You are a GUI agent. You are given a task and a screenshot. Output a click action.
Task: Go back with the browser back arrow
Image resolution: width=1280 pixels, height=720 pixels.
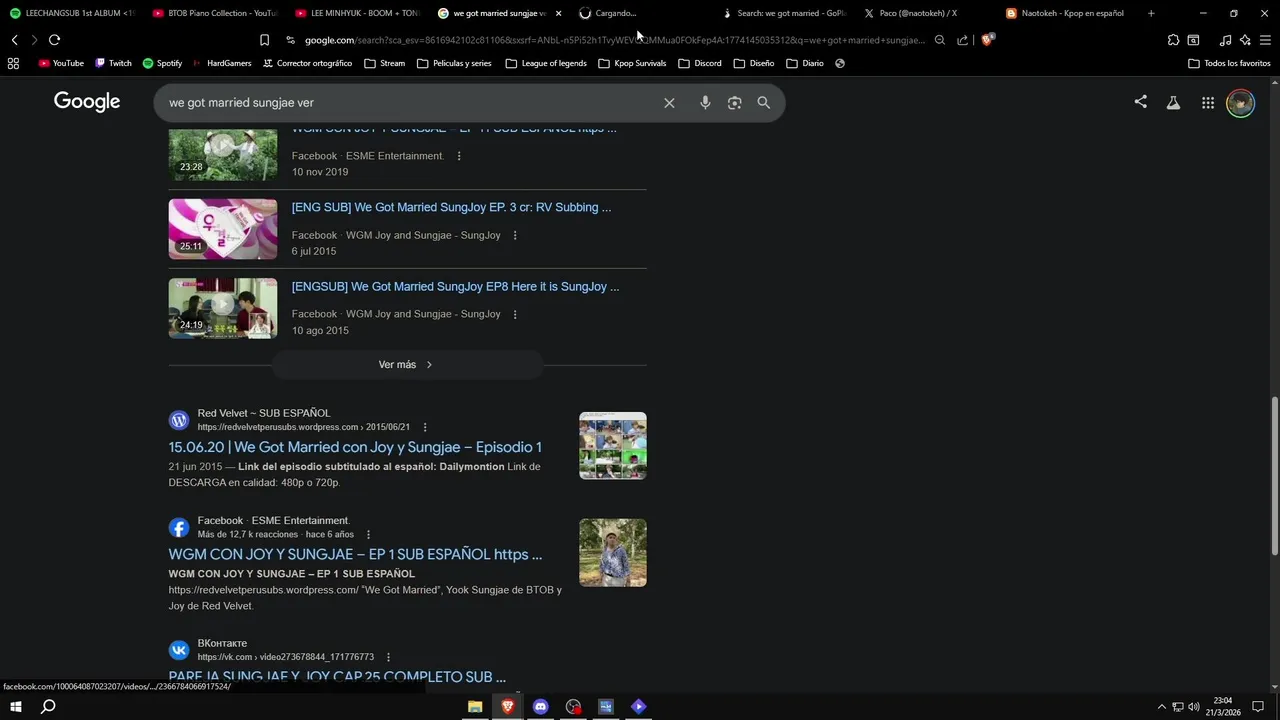(x=14, y=40)
